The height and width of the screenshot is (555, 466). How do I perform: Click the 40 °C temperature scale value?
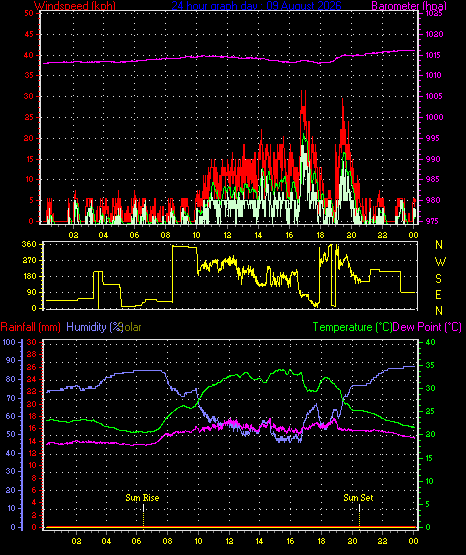430,342
